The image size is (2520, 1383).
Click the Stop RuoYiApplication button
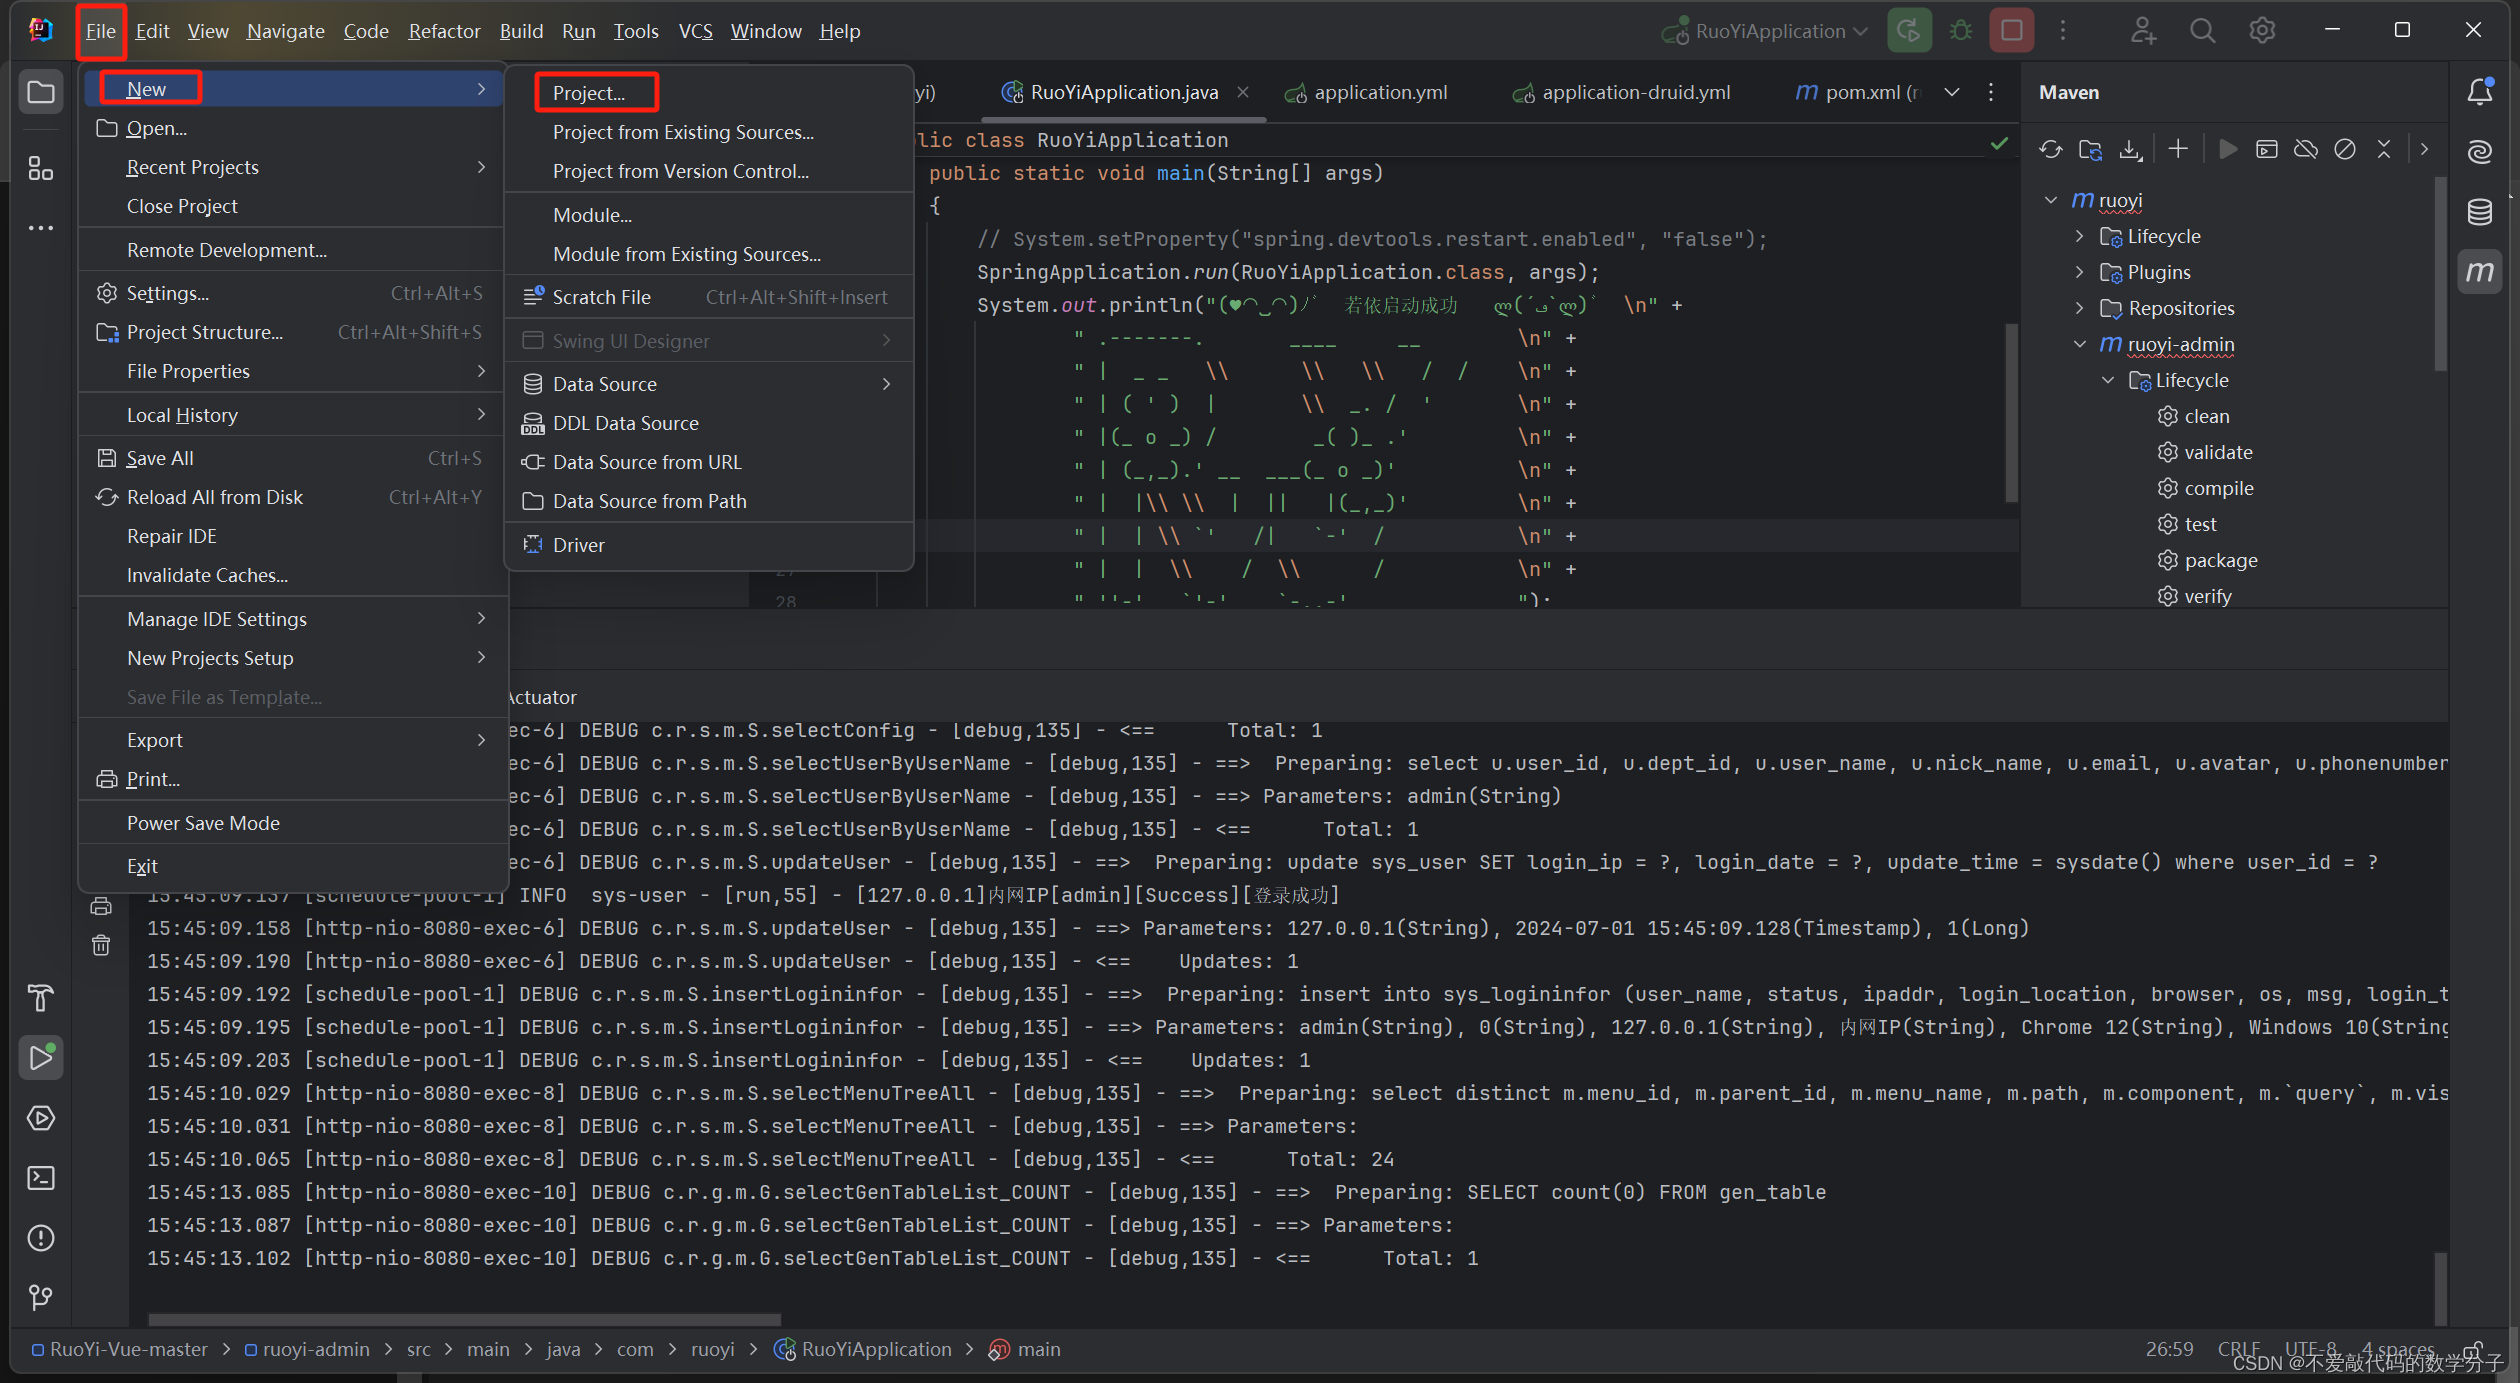tap(2011, 31)
